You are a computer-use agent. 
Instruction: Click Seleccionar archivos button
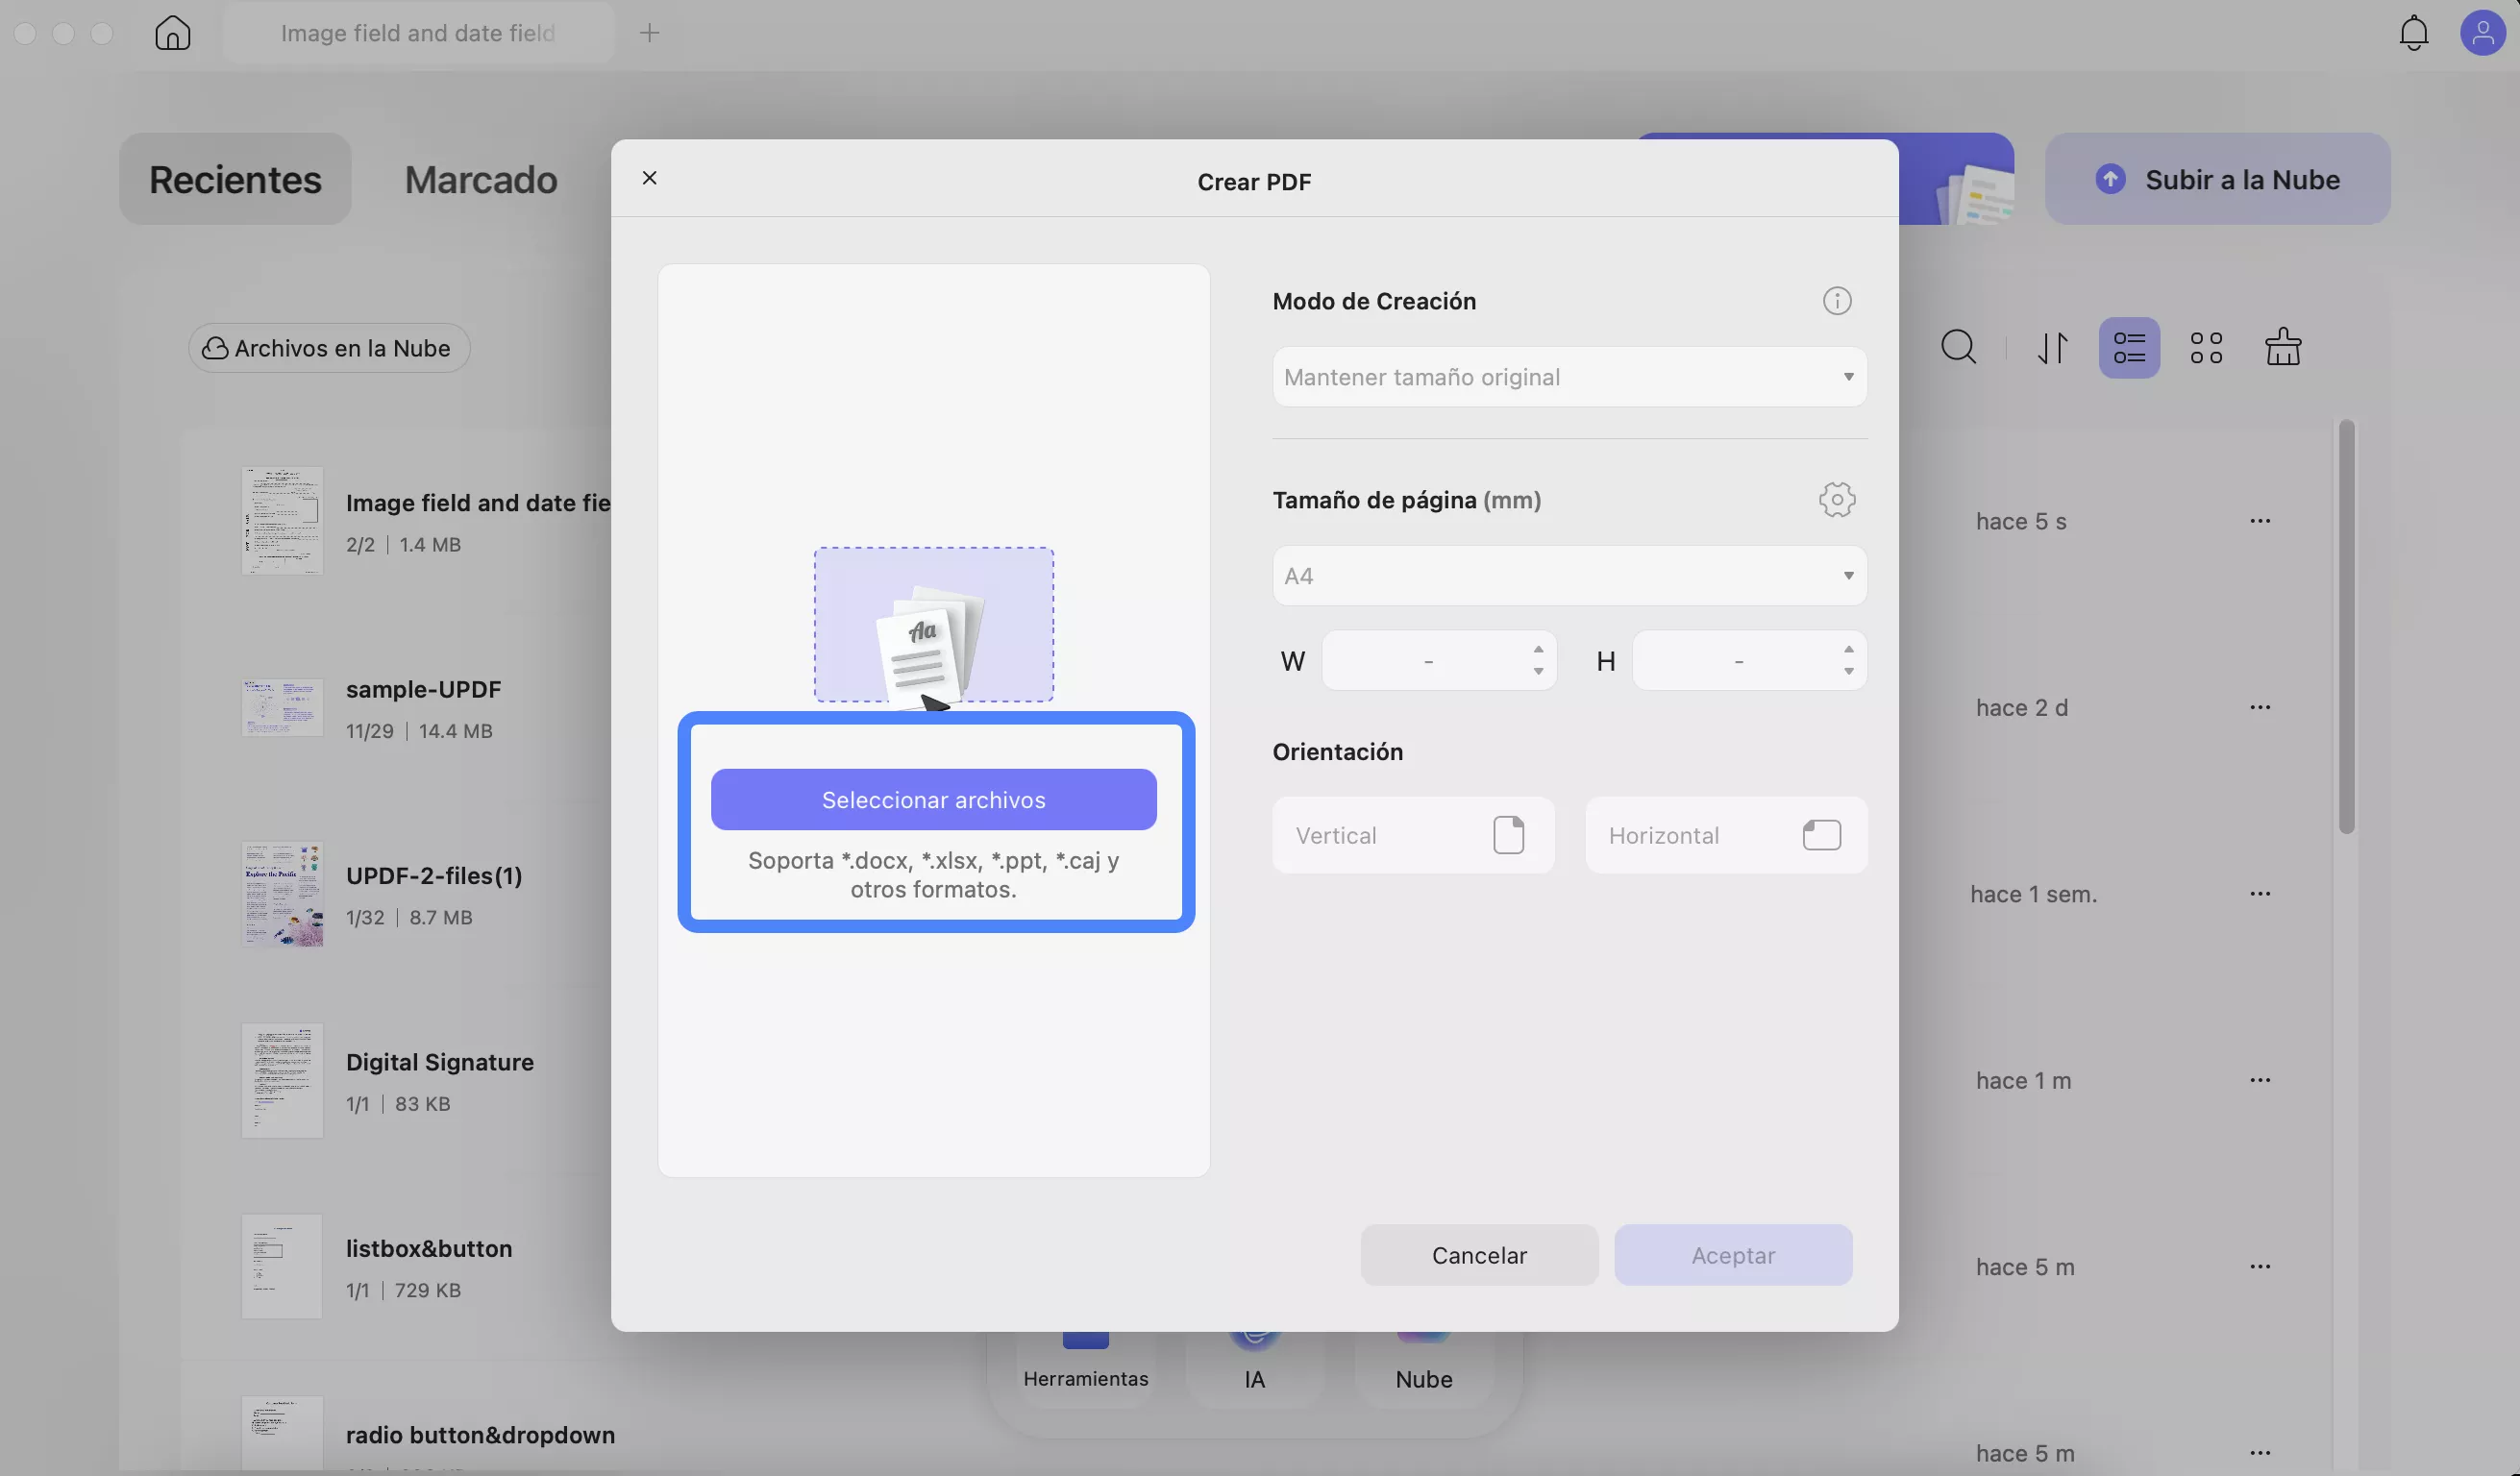[x=933, y=800]
